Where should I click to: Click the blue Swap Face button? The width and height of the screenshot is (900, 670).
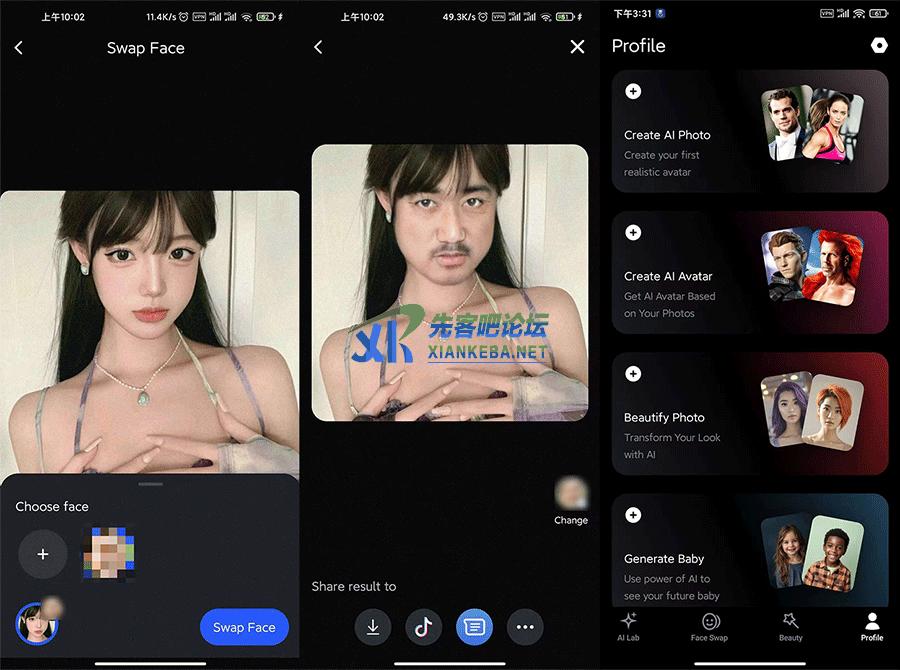[244, 627]
